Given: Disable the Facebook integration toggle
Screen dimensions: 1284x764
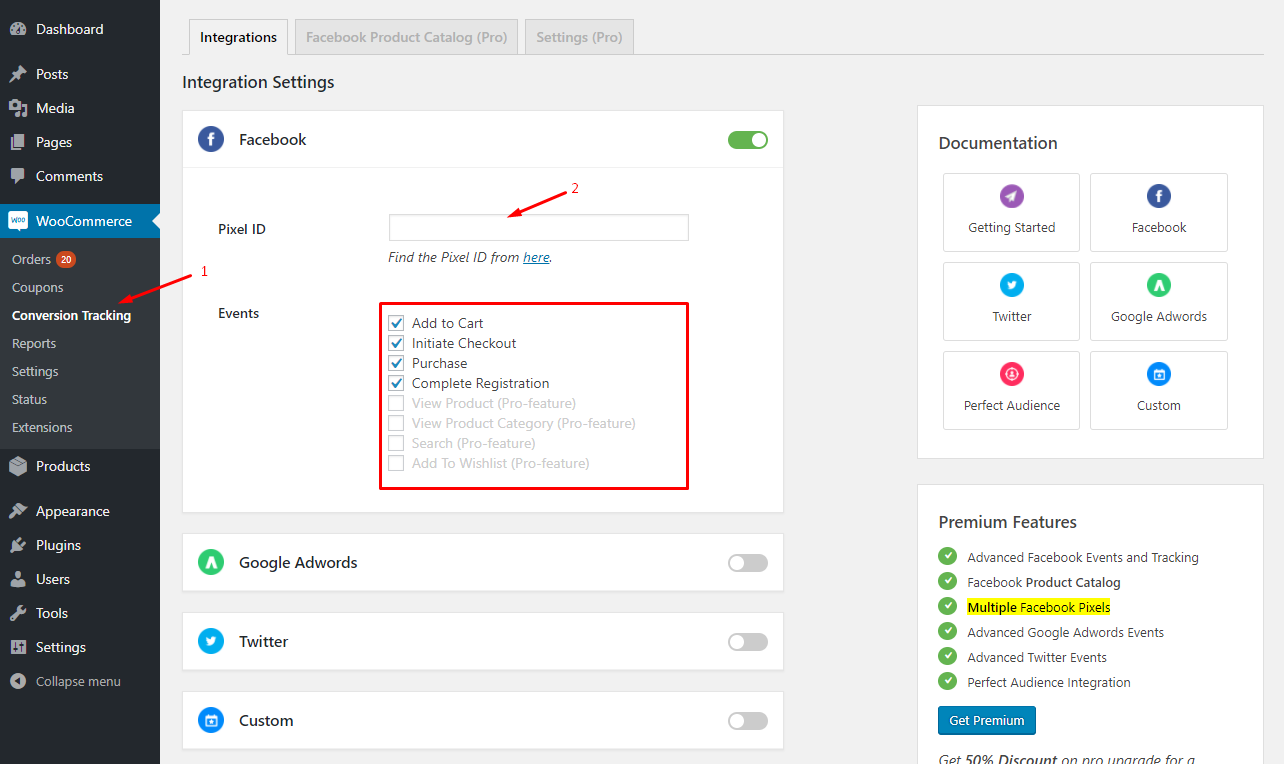Looking at the screenshot, I should pyautogui.click(x=748, y=140).
